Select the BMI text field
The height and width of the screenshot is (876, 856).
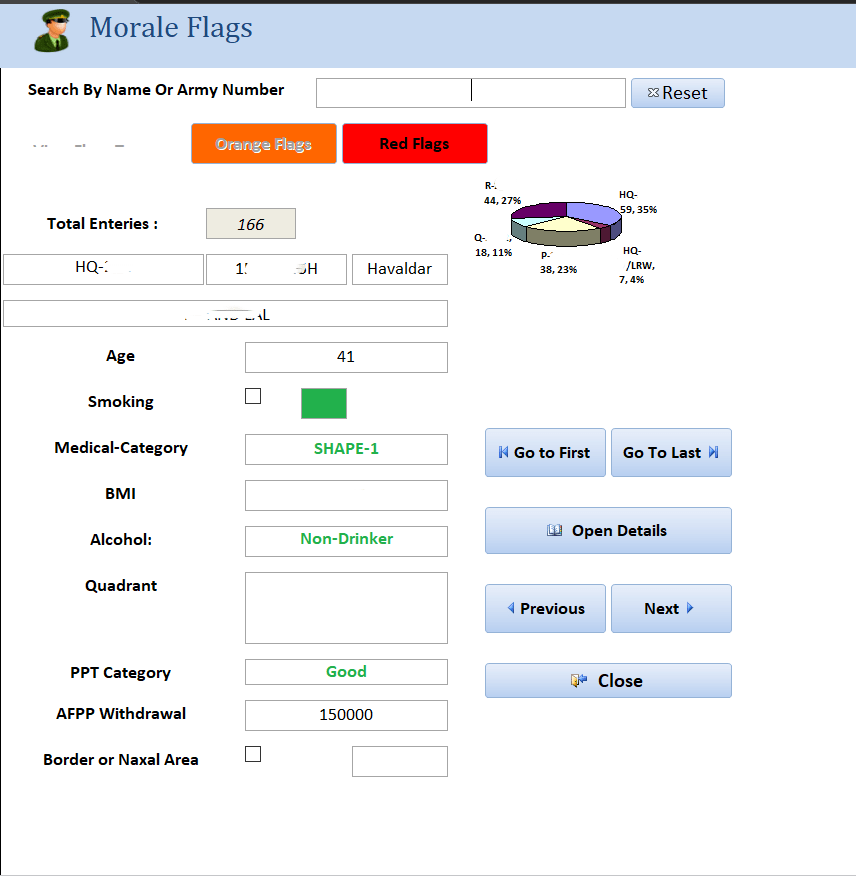346,495
